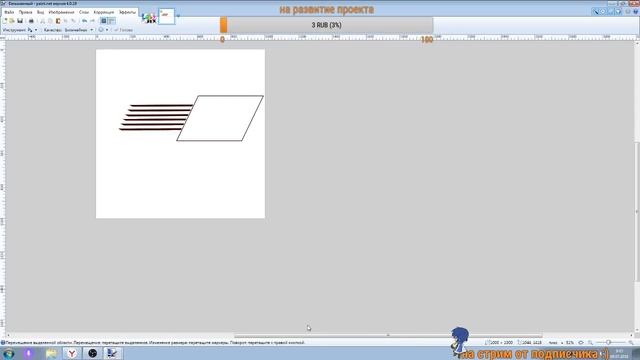
Task: Undo the last action with Undo arrow
Action: click(84, 21)
